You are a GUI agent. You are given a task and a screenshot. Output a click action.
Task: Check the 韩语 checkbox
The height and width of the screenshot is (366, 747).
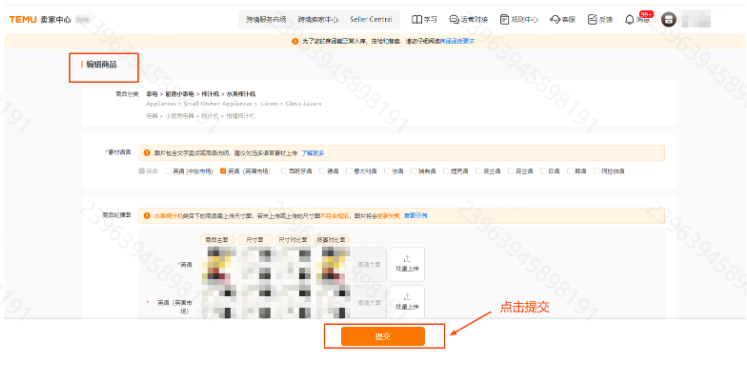(x=570, y=171)
